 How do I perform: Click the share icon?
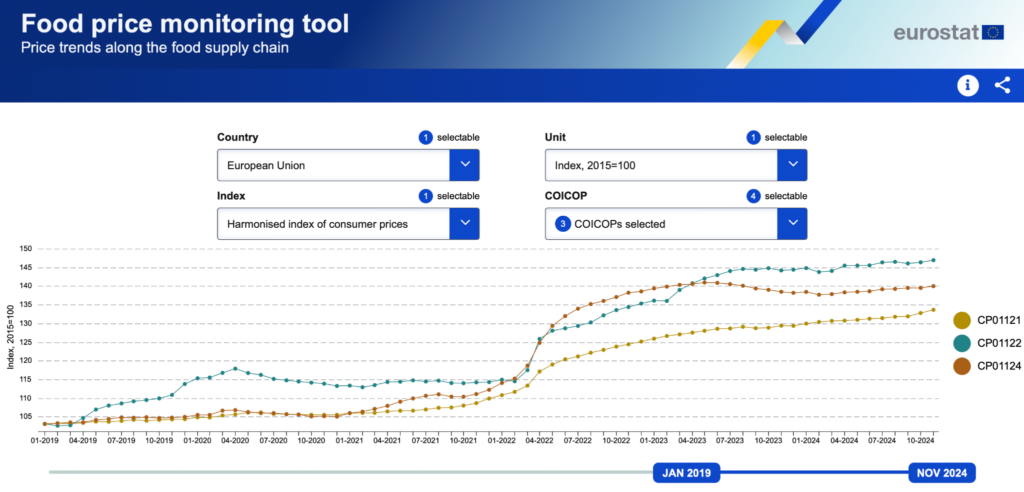(1002, 85)
